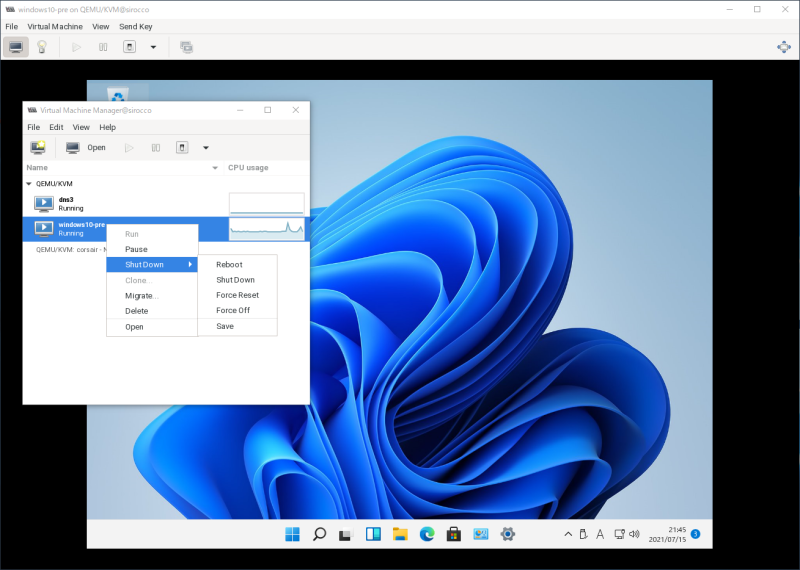Open Manager toolbar shutdown dropdown arrow
The height and width of the screenshot is (570, 800).
coord(206,147)
